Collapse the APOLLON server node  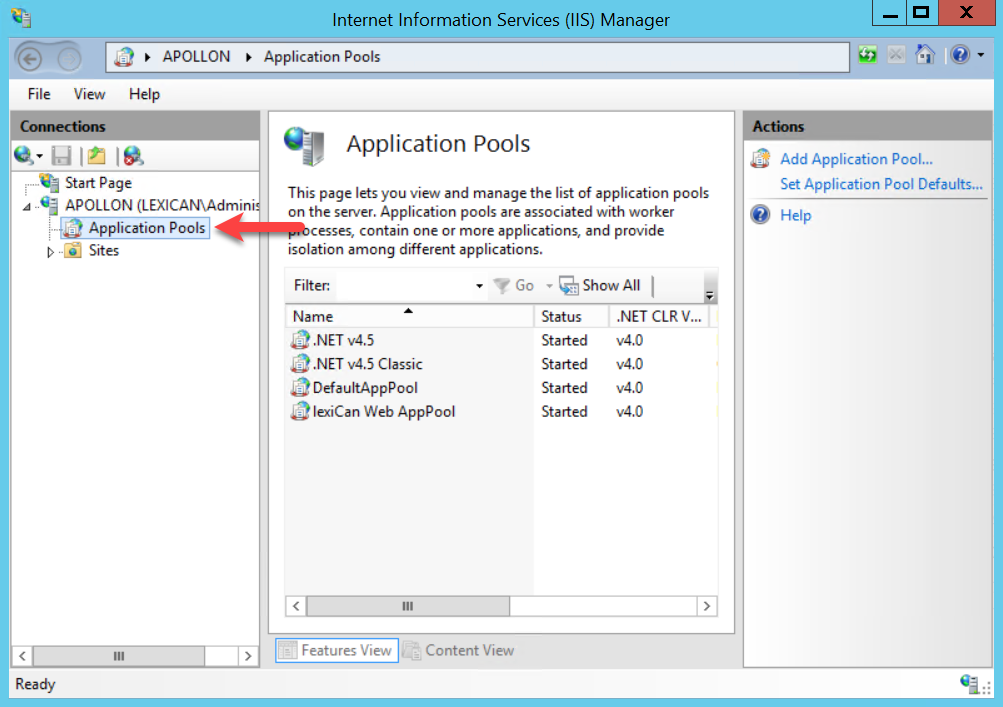coord(27,206)
